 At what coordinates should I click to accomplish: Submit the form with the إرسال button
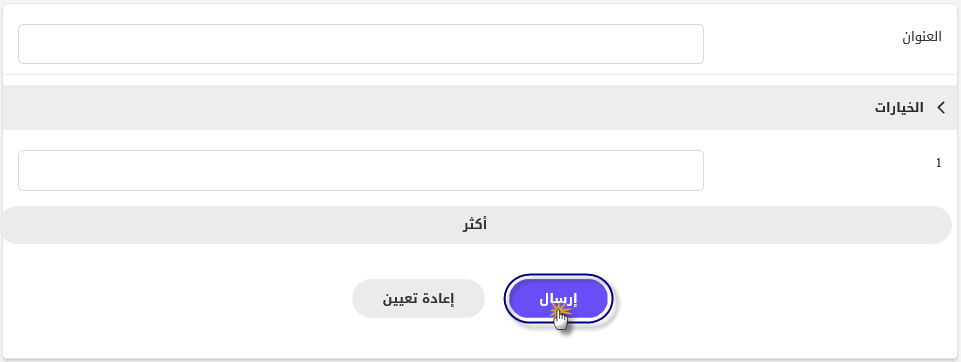pyautogui.click(x=558, y=299)
